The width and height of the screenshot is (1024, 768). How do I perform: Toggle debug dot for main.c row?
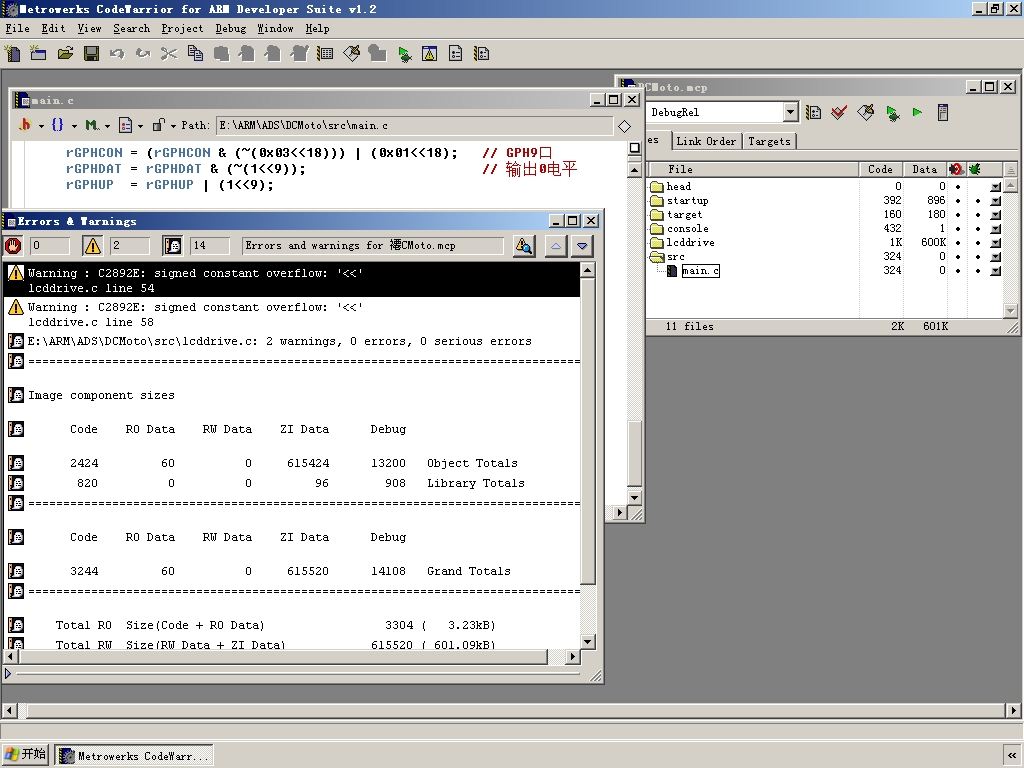pos(978,270)
